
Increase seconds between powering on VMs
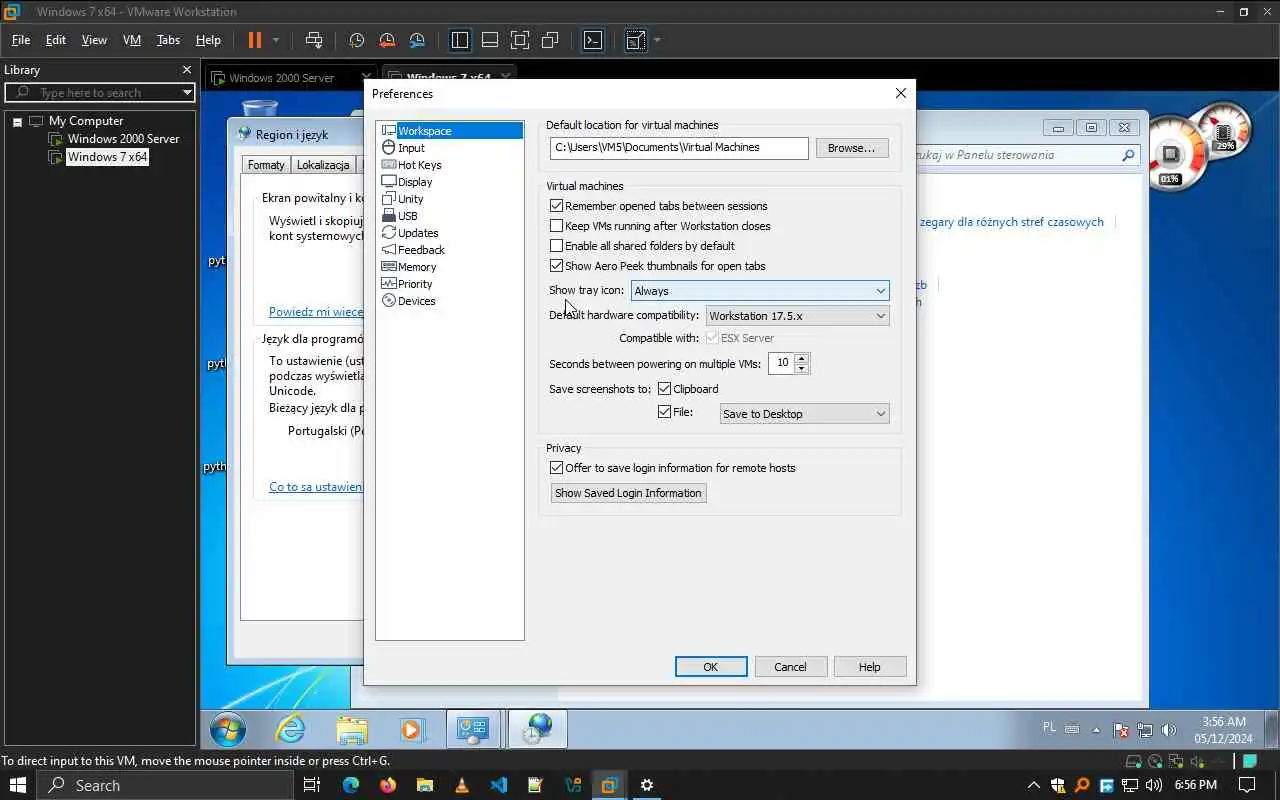click(801, 358)
